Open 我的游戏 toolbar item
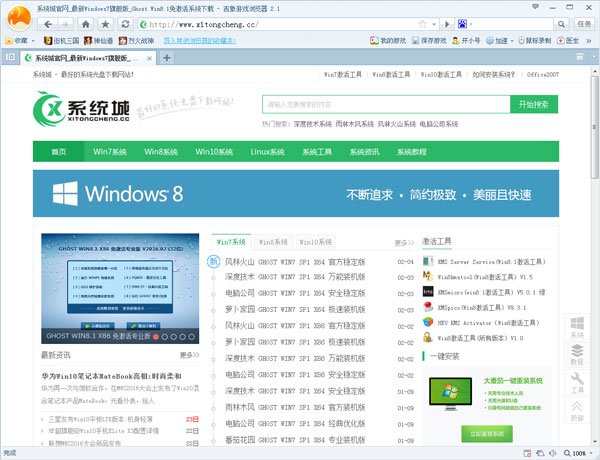 coord(388,41)
